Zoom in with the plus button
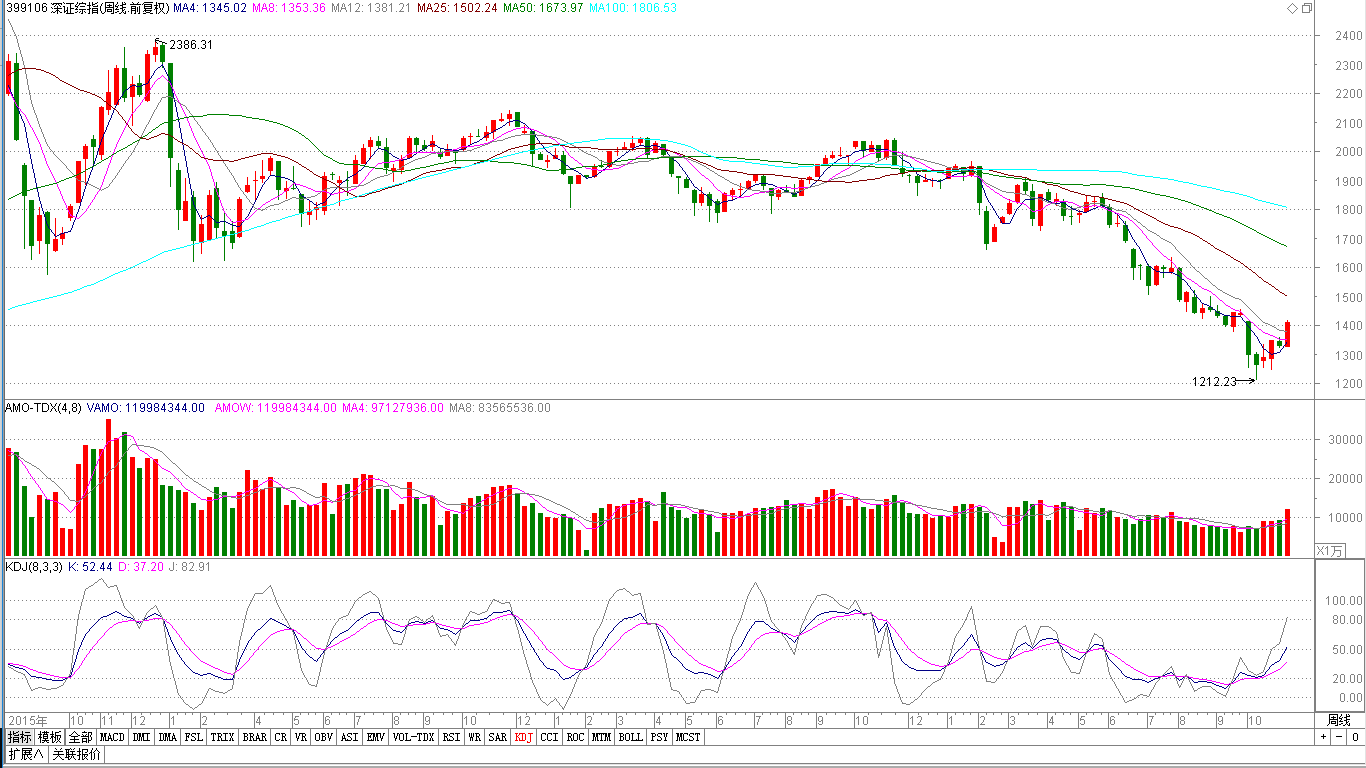This screenshot has height=768, width=1366. coord(1323,737)
